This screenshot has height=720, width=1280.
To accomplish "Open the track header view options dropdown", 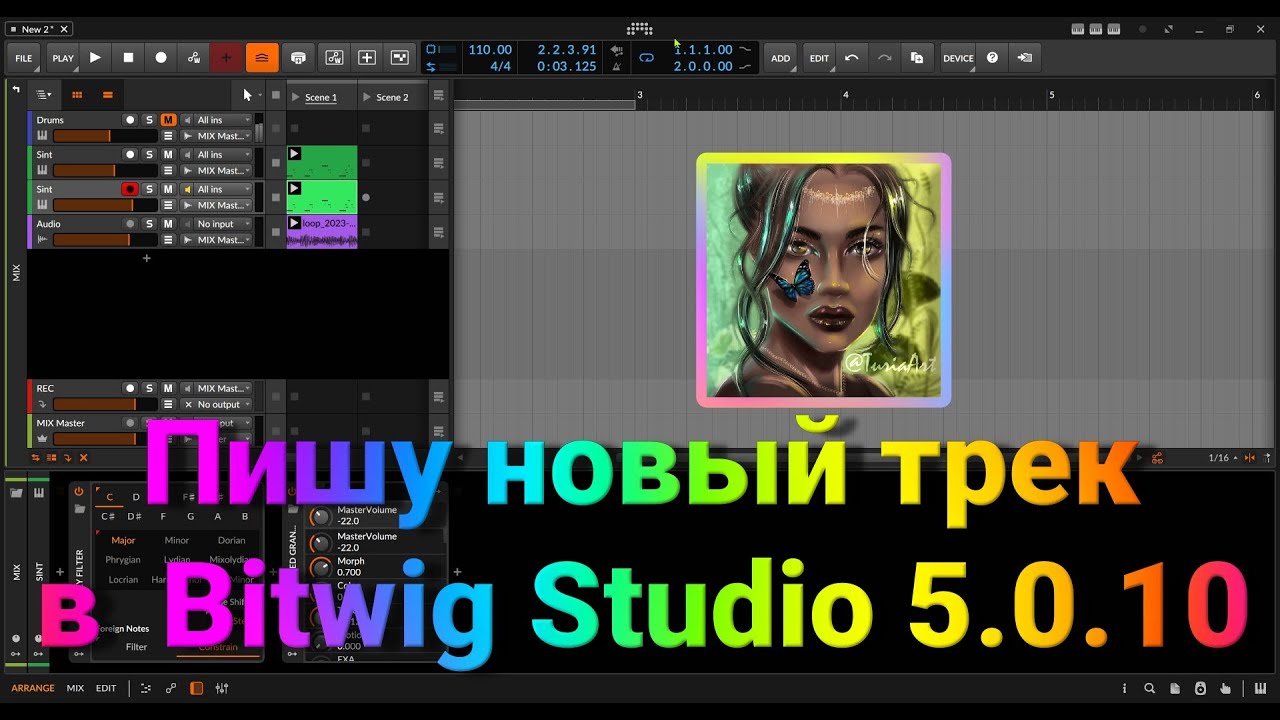I will (x=43, y=95).
